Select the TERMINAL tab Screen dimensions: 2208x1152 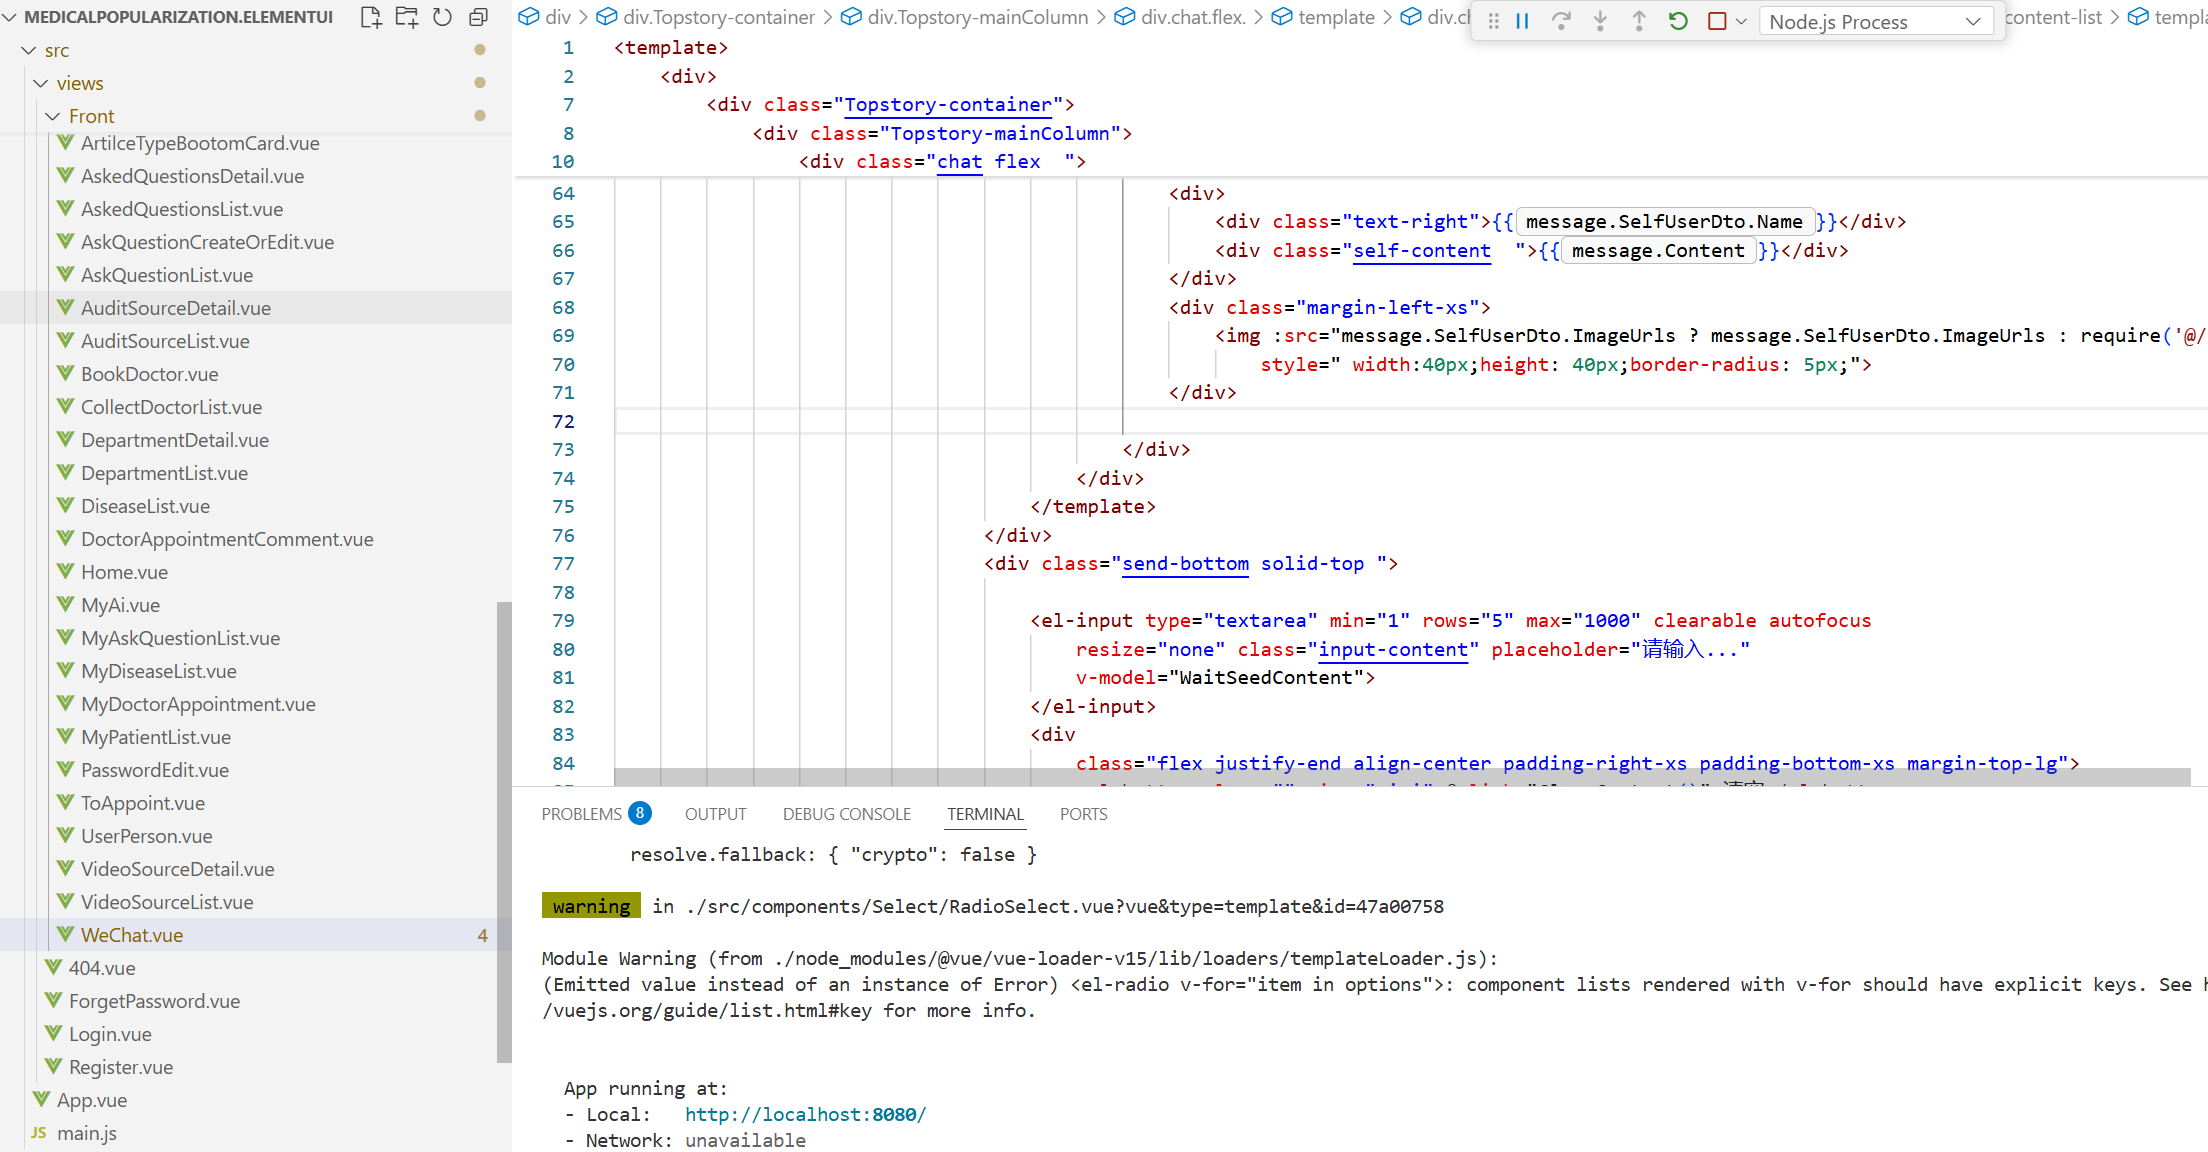click(985, 814)
